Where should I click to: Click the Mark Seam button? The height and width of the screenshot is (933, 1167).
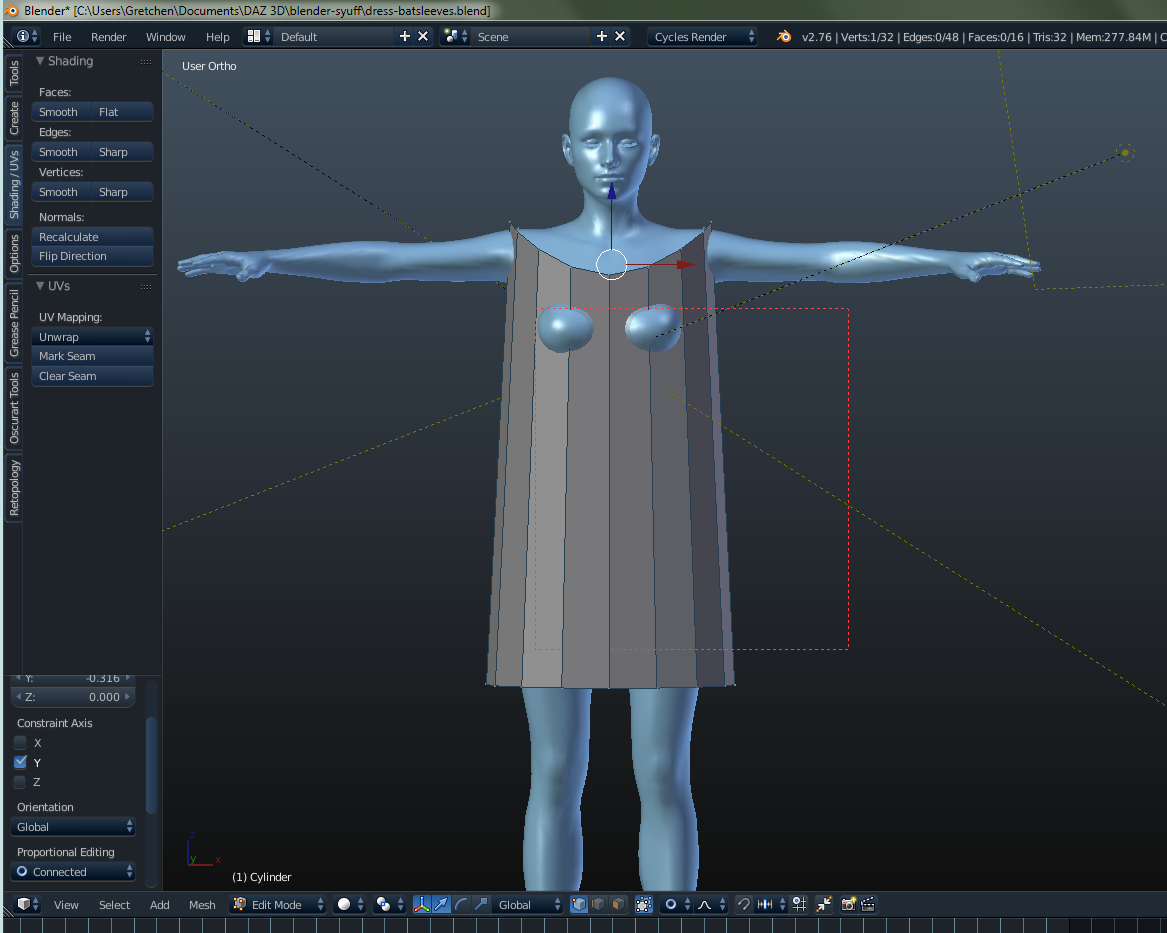click(x=92, y=356)
